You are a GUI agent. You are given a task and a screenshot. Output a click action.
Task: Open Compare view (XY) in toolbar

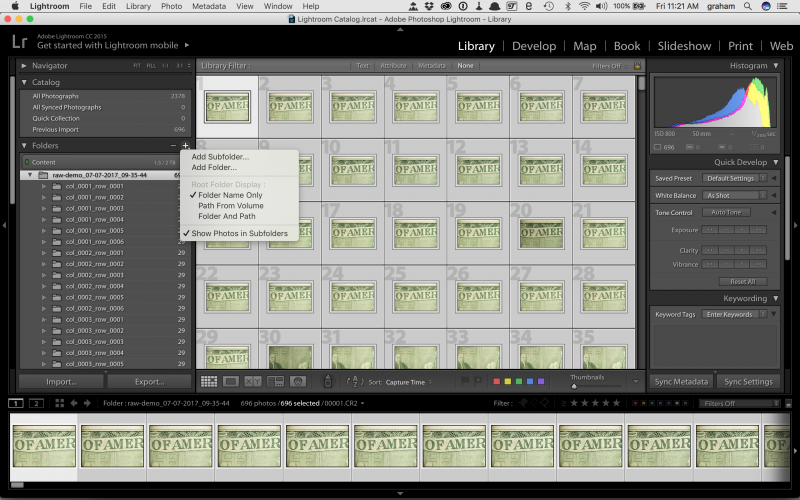click(252, 381)
